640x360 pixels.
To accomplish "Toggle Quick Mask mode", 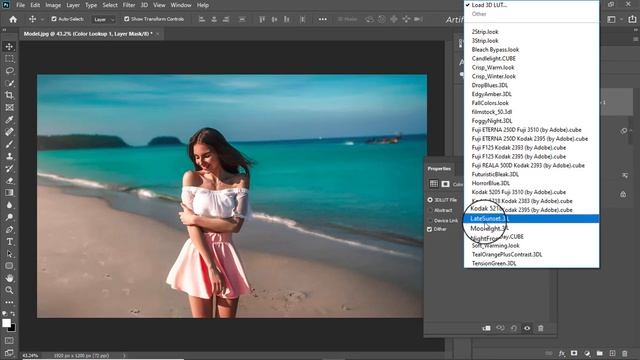I will pos(9,340).
